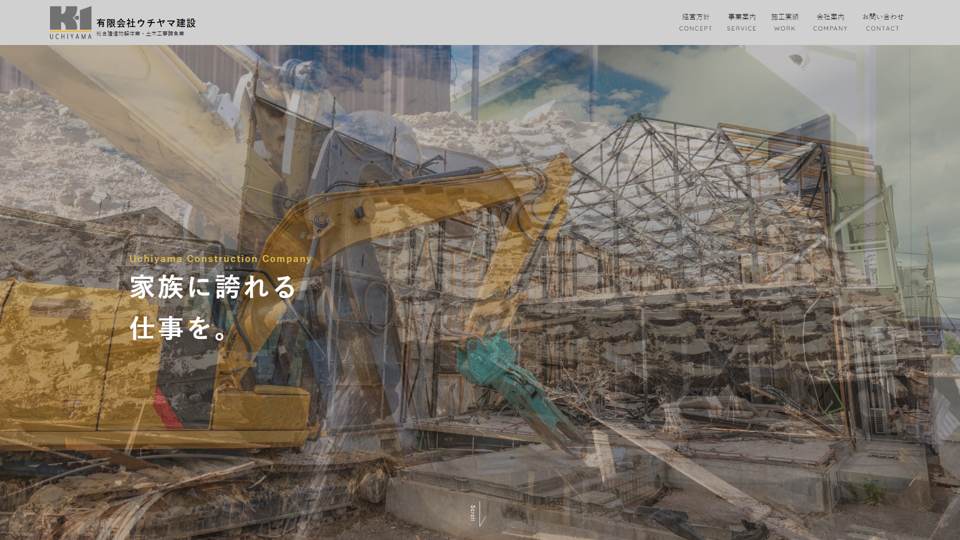
Task: Open the 有限会社ウチヤマ建設 home link
Action: (x=146, y=22)
